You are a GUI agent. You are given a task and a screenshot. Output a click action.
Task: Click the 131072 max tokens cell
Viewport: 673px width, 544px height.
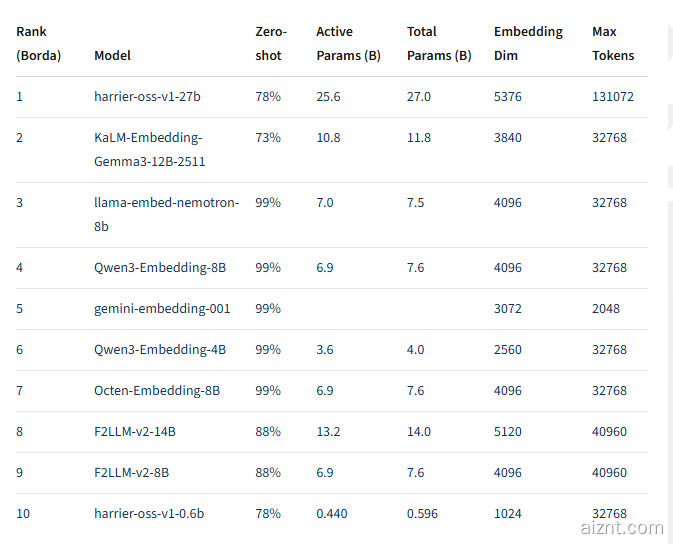point(613,97)
